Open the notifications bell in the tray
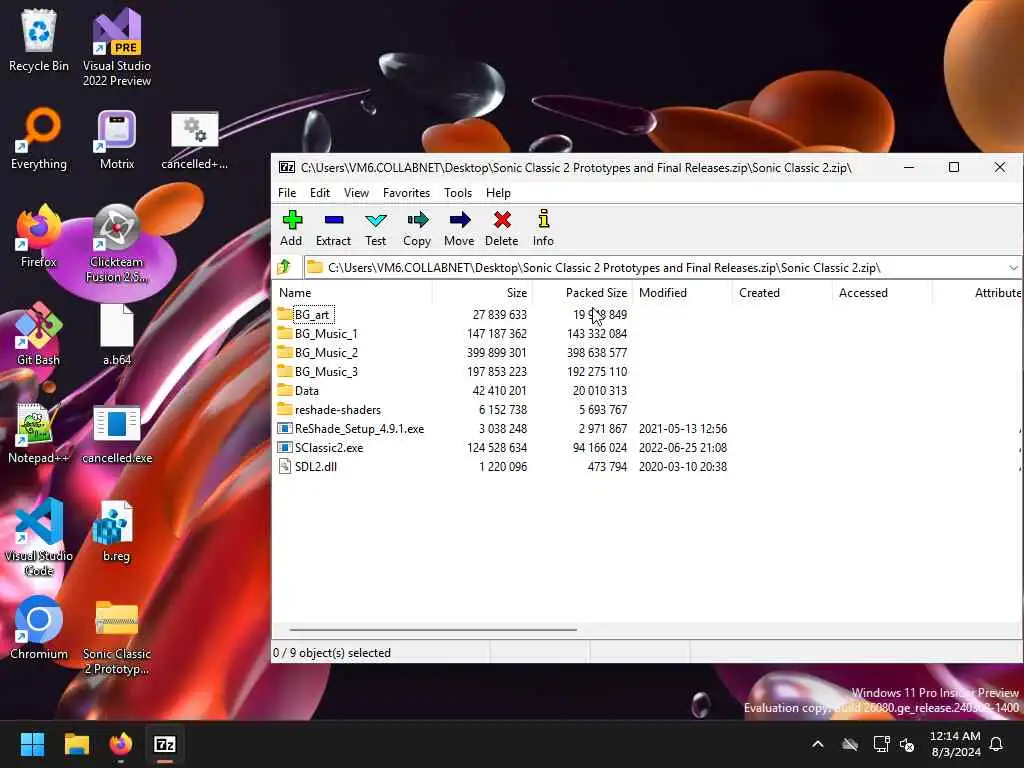The image size is (1024, 768). [997, 744]
